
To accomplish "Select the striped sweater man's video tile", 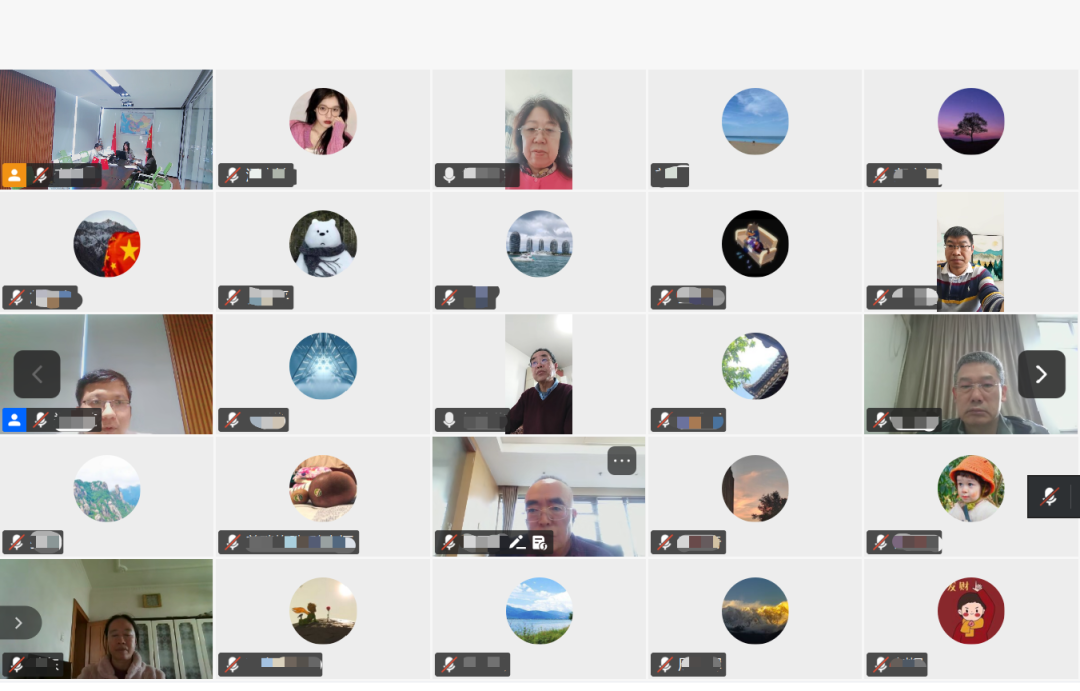I will 970,252.
